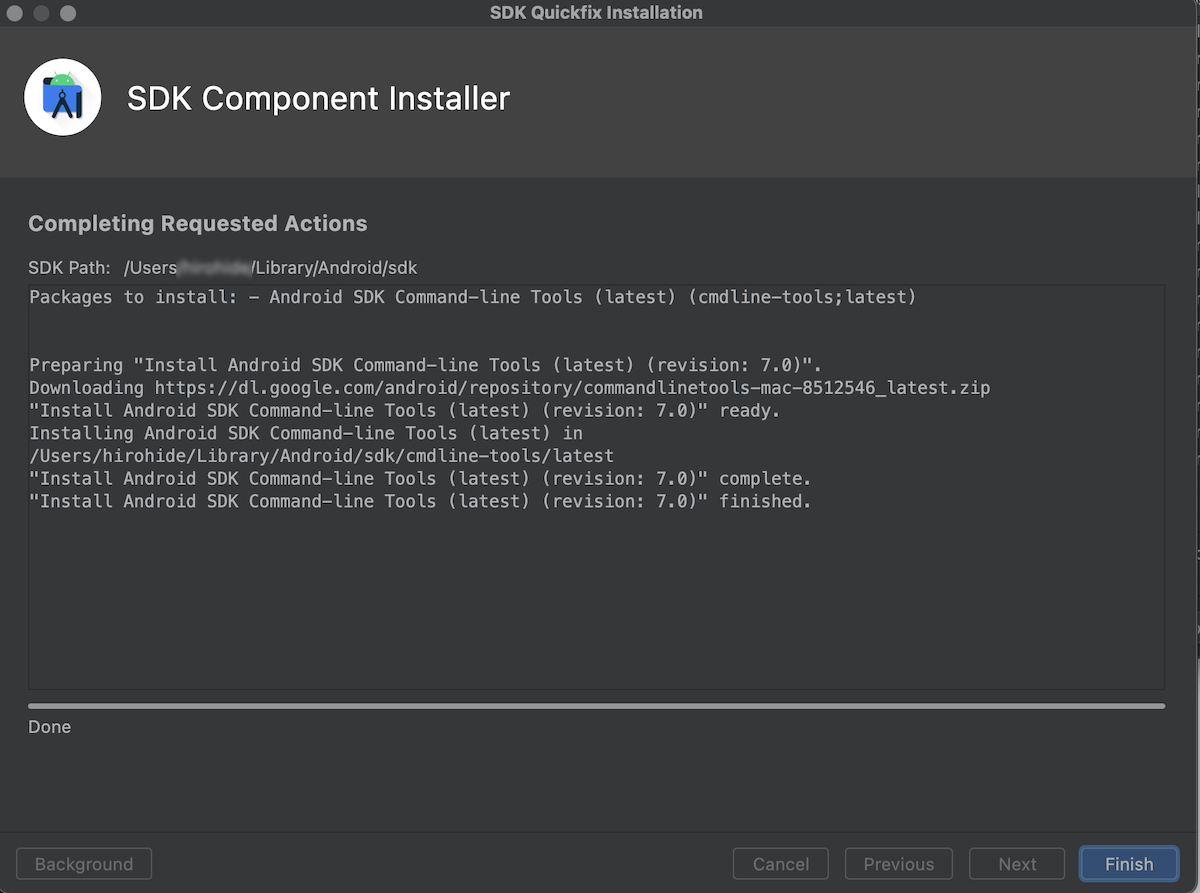Screen dimensions: 1200x893
Task: Click the installation progress bar
Action: point(596,706)
